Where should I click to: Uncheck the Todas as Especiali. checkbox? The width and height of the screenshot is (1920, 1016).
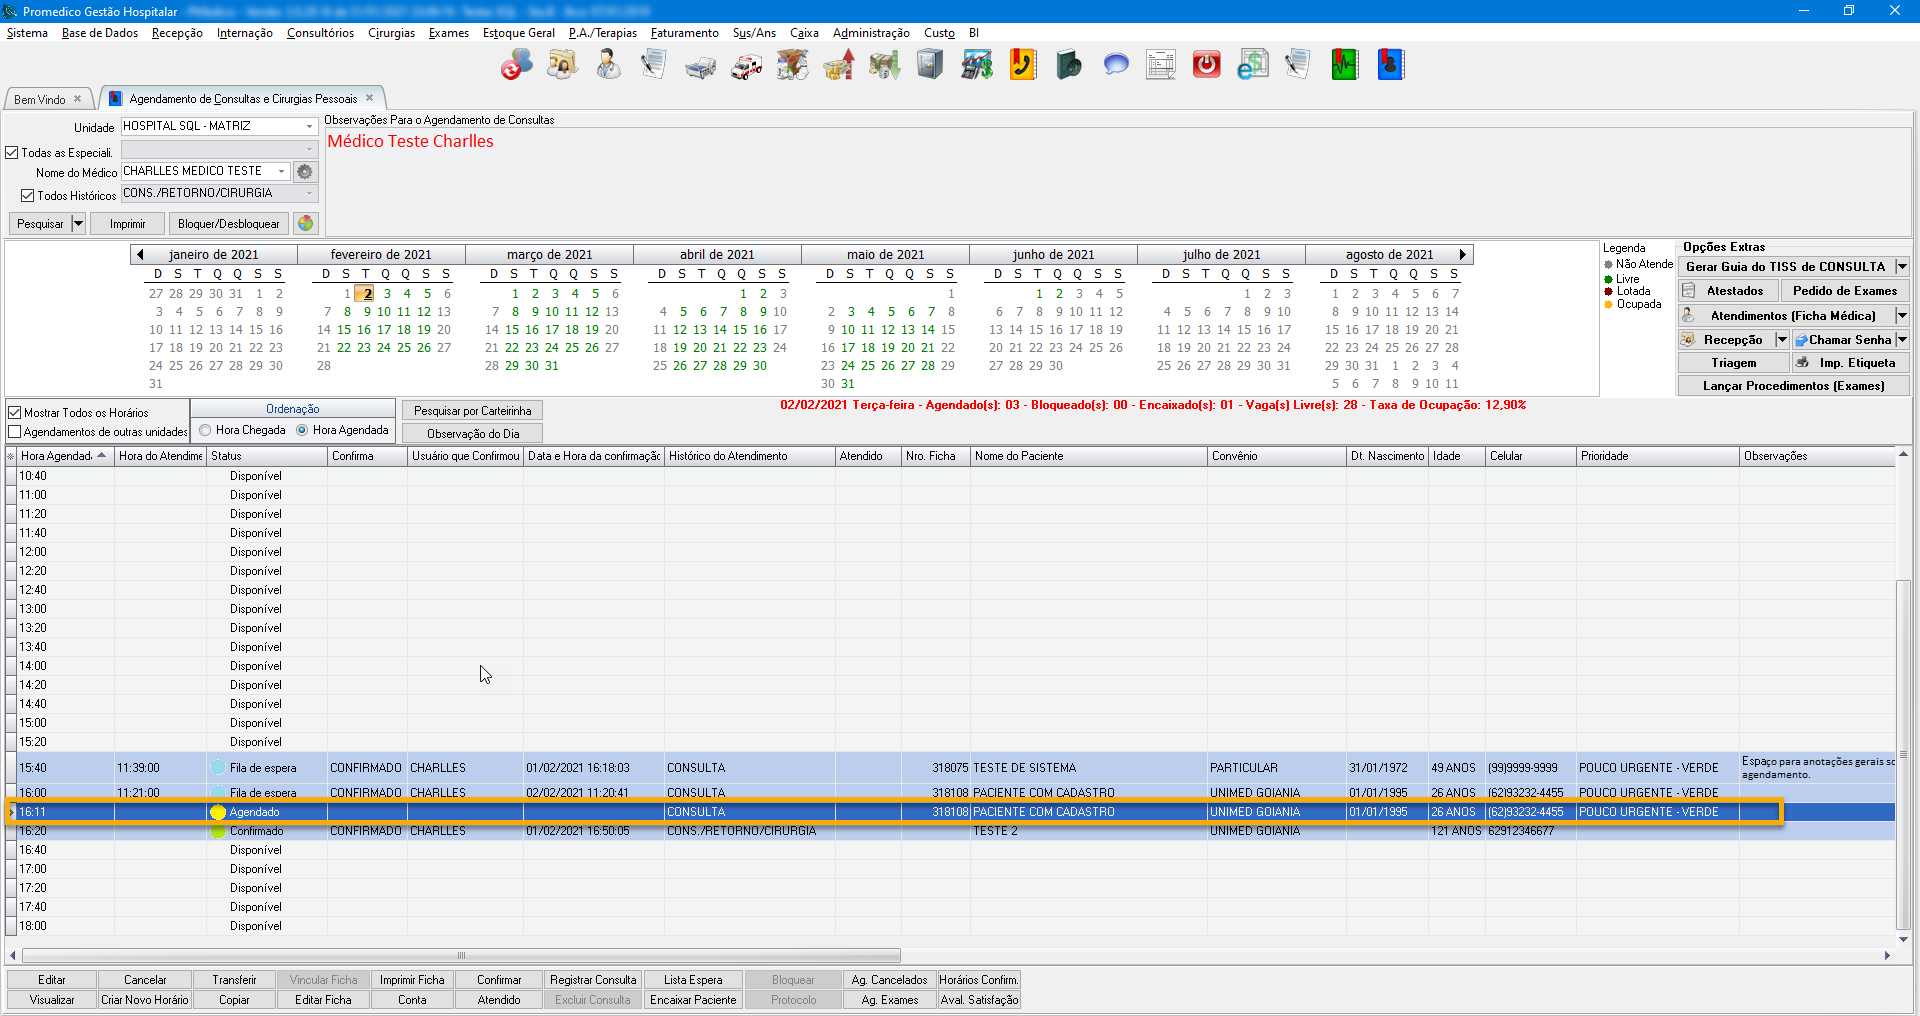pos(13,153)
